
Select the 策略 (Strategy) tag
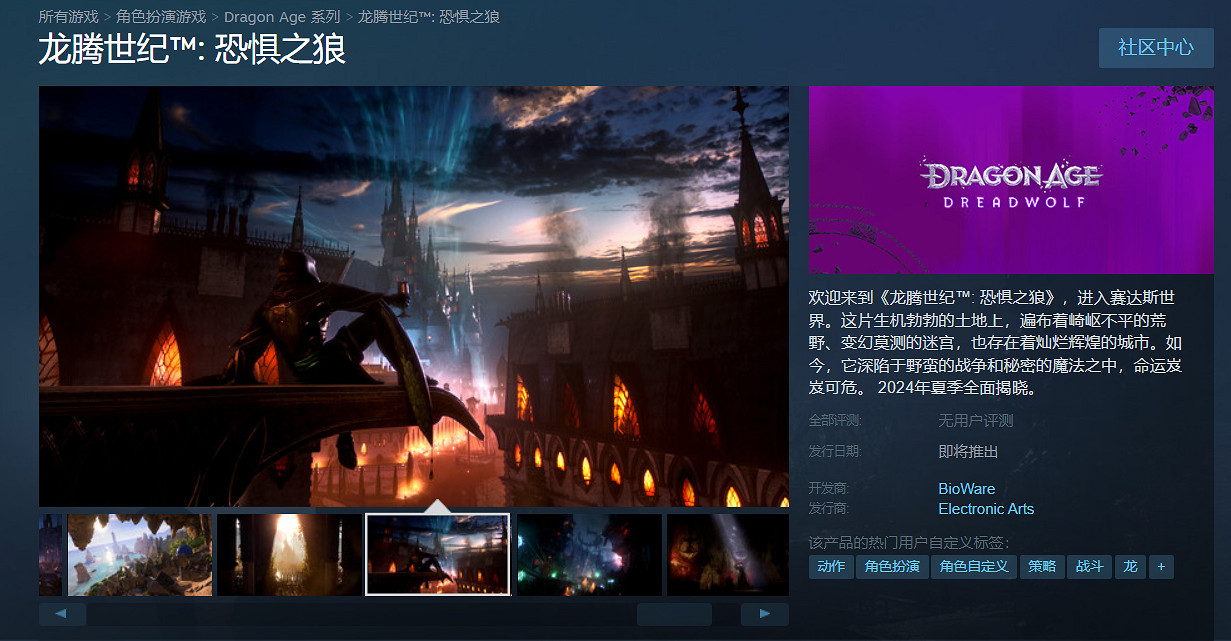click(1040, 566)
